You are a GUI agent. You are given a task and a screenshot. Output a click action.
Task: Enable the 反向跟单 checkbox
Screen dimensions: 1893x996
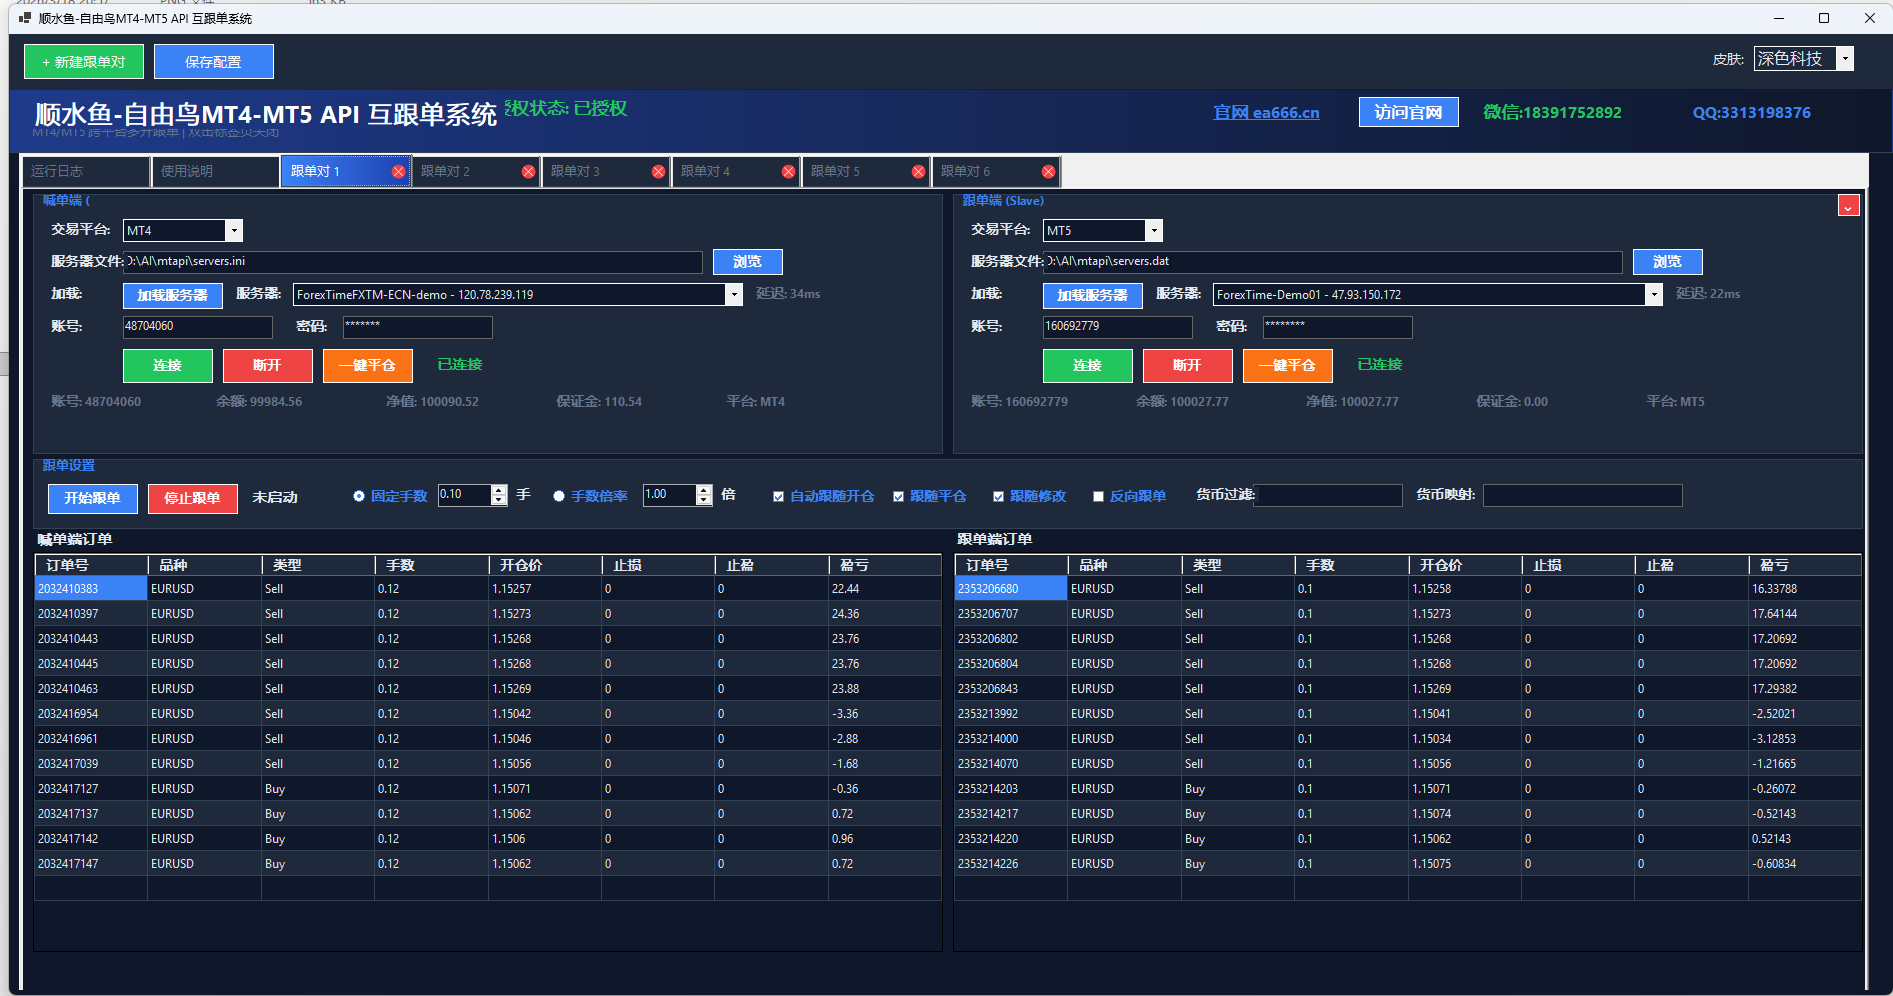coord(1098,497)
